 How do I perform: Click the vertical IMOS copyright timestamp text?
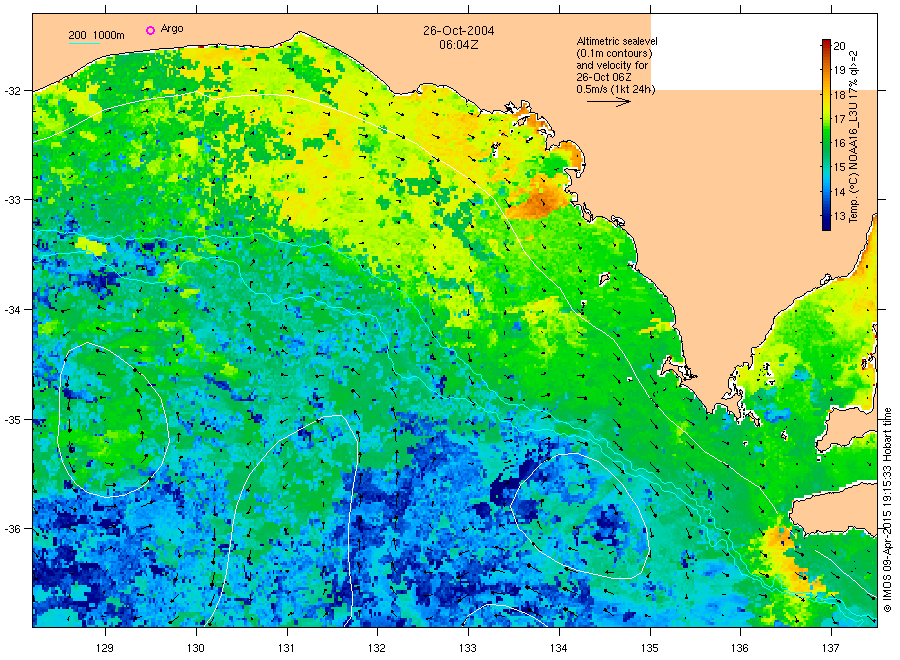click(887, 510)
